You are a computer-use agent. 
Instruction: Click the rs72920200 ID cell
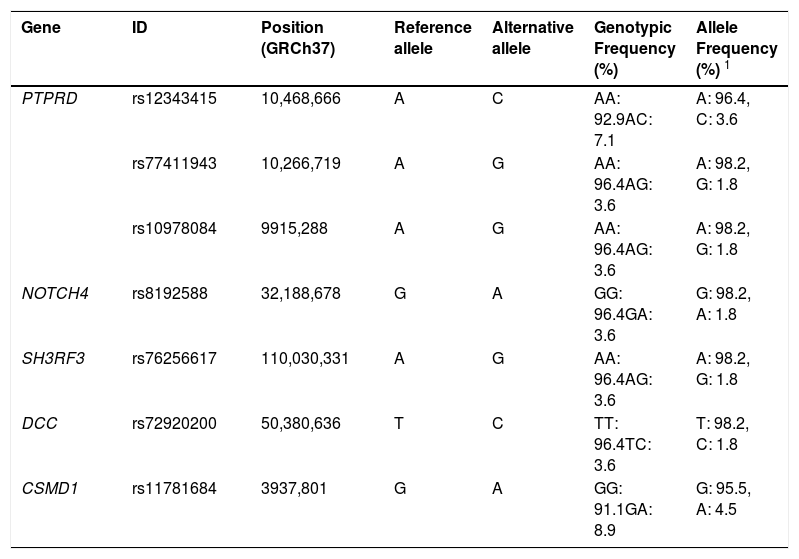[174, 423]
